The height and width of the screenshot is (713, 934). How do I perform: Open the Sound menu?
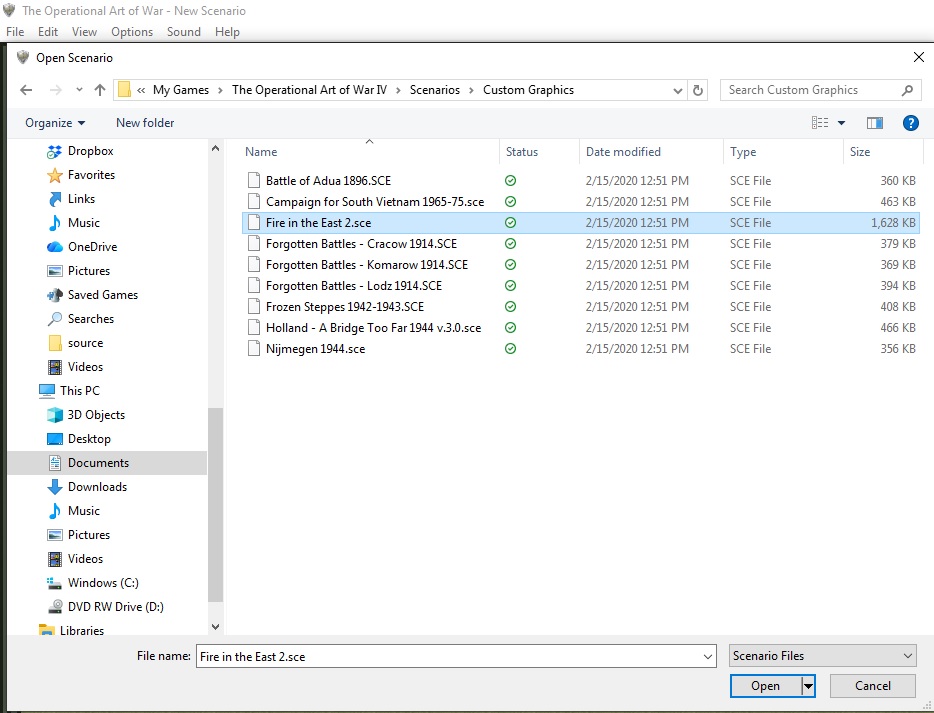(183, 32)
